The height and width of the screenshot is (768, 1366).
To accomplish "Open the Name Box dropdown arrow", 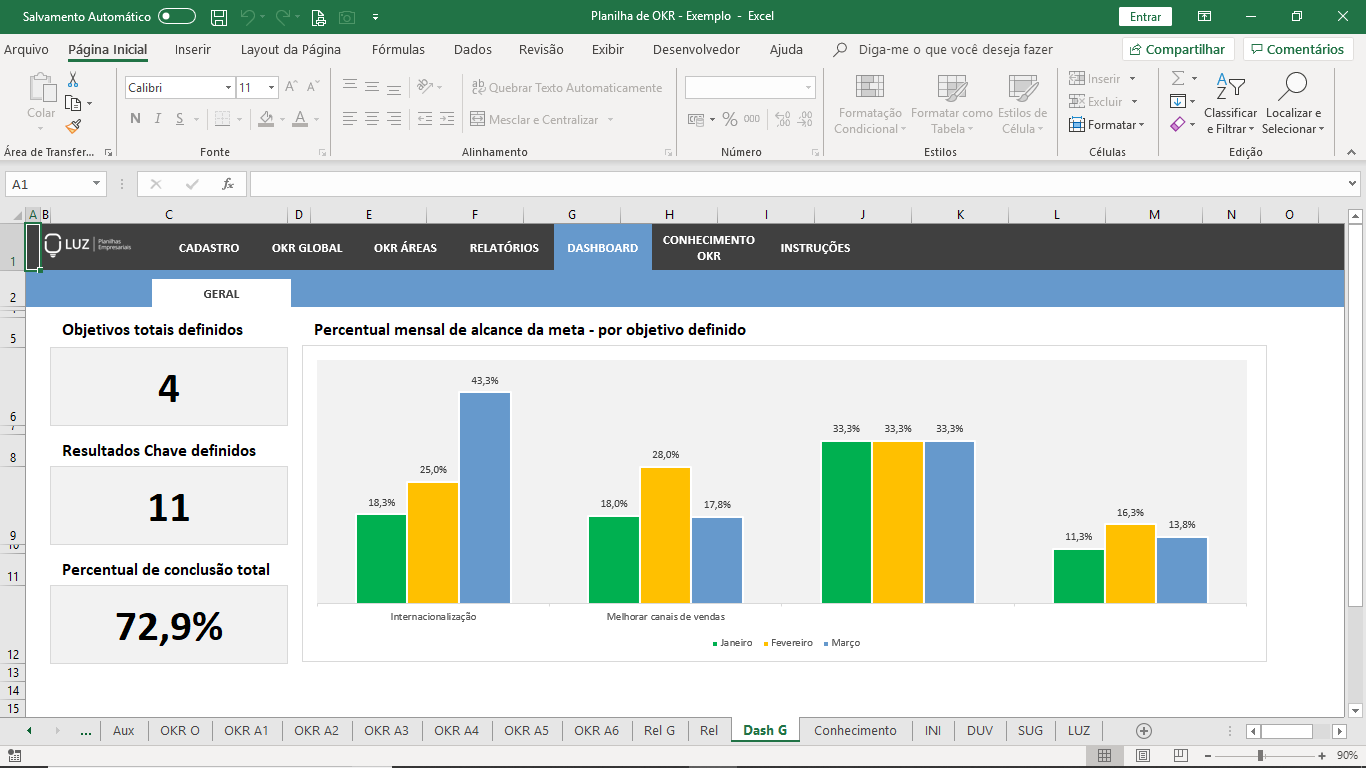I will (97, 184).
